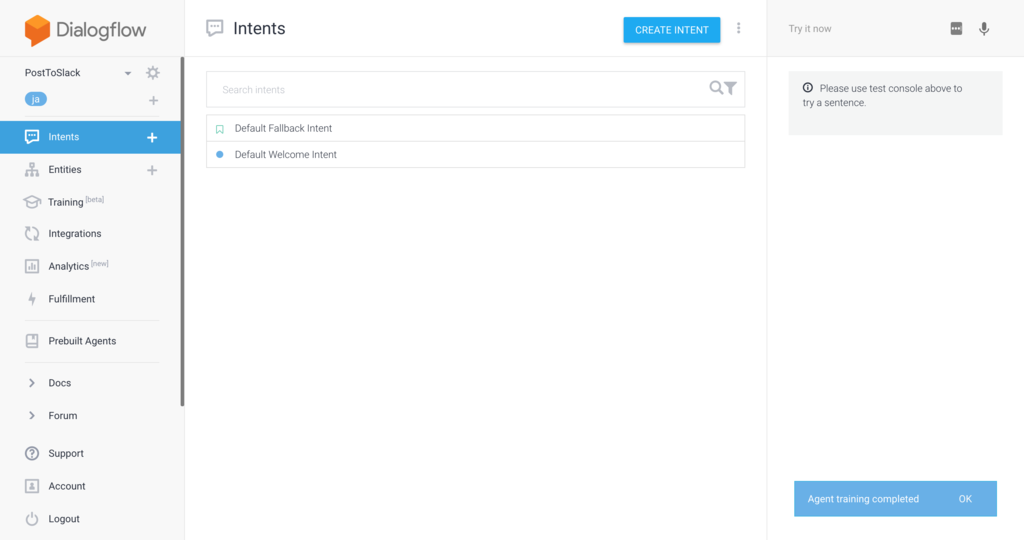
Task: Open the Training section
Action: click(x=65, y=202)
